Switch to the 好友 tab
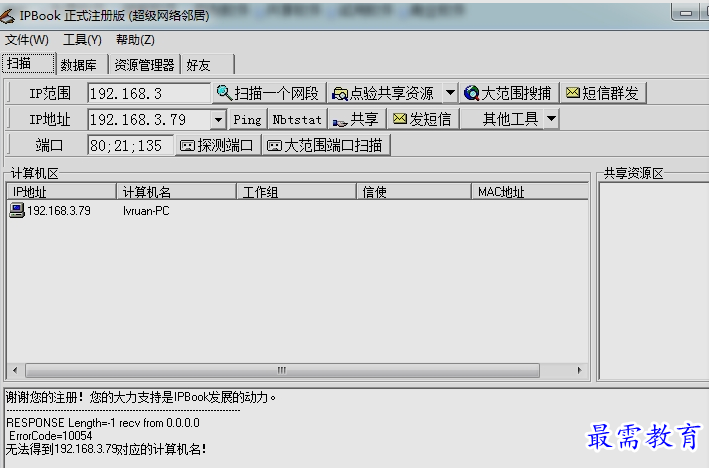Image resolution: width=709 pixels, height=468 pixels. 208,65
